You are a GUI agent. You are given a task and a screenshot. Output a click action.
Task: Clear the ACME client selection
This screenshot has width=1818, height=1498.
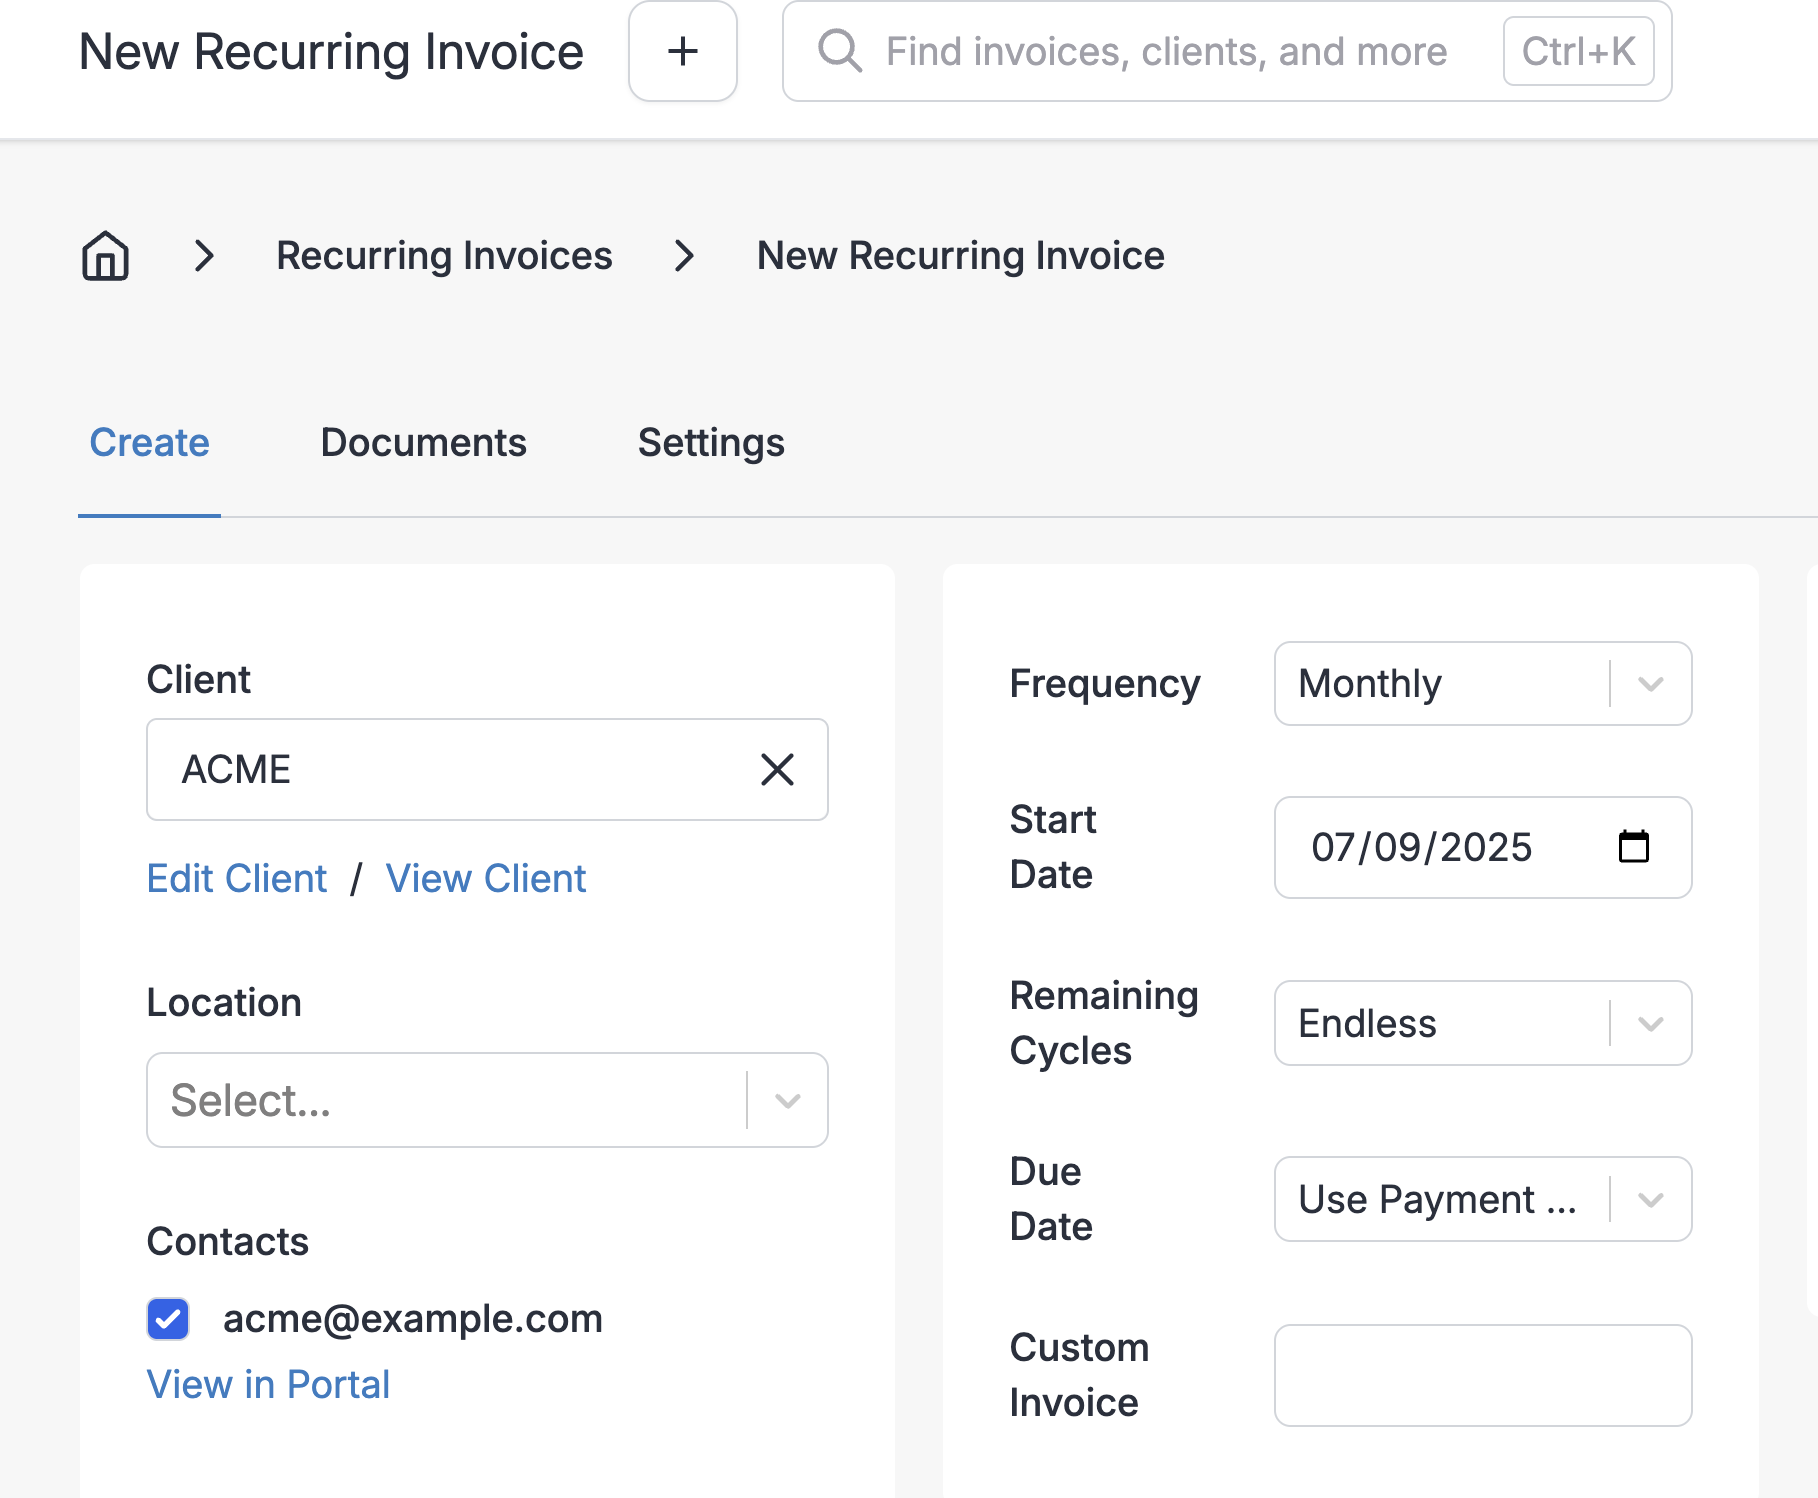click(x=777, y=770)
